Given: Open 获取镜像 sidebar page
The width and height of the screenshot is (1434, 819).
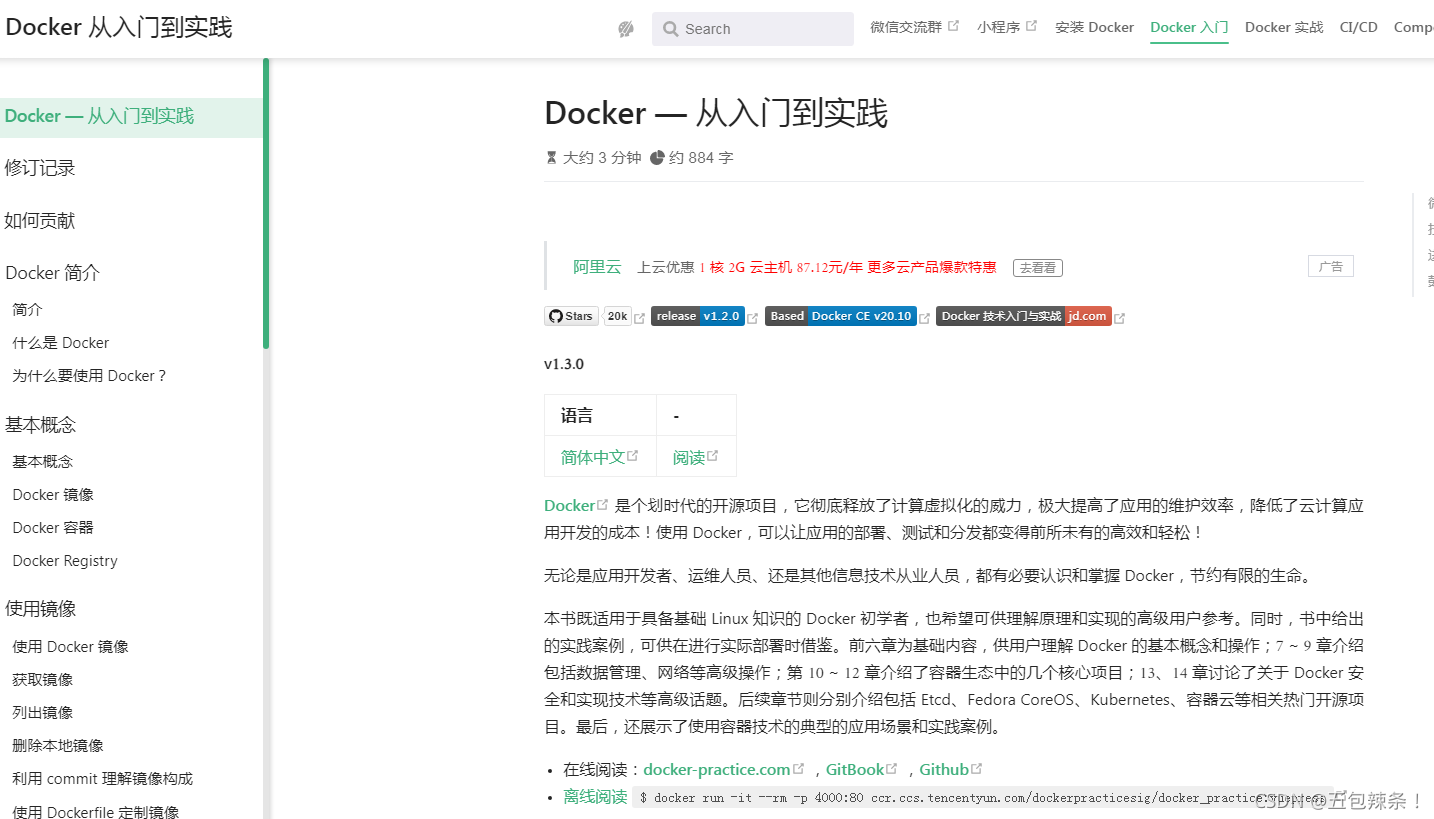Looking at the screenshot, I should [43, 680].
